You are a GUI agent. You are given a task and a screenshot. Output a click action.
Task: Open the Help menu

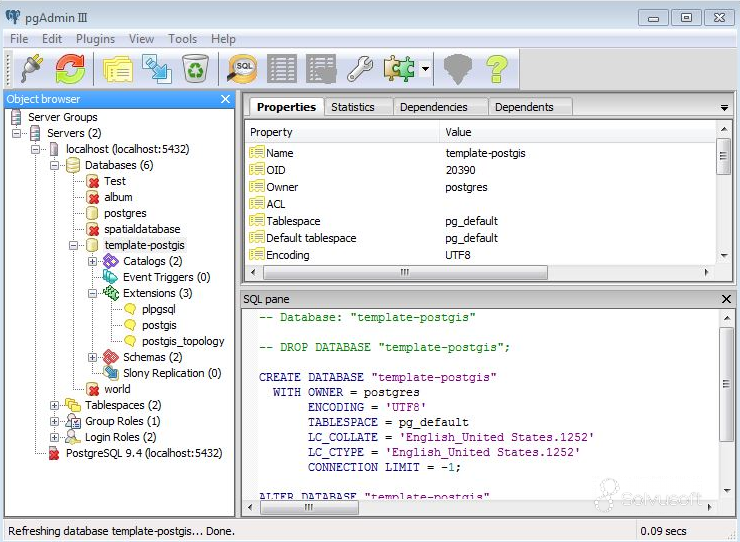[223, 39]
